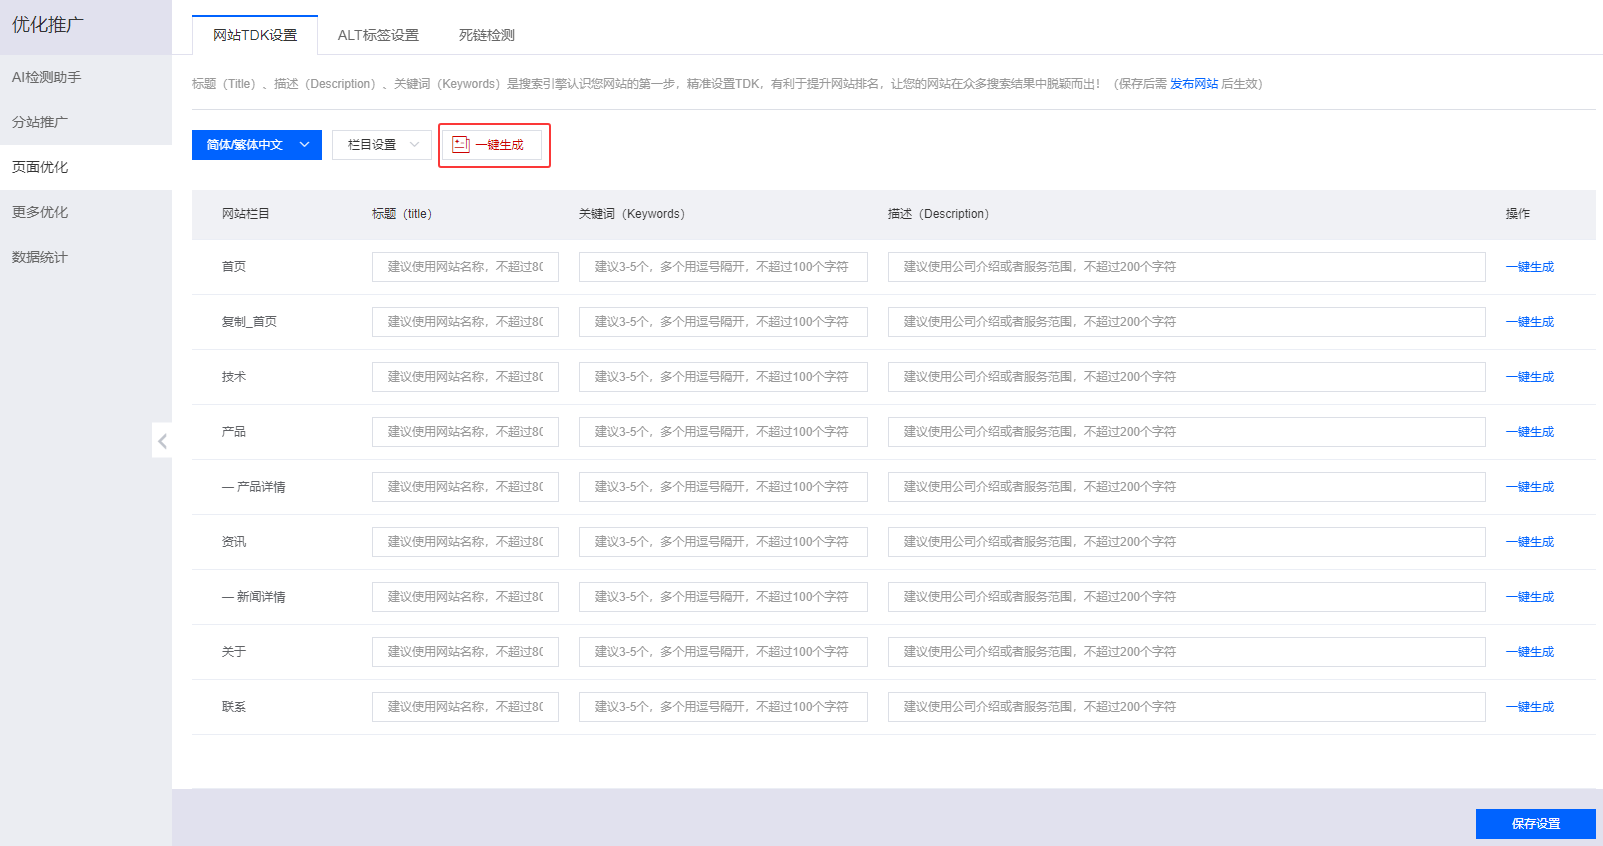Focus keywords field for 资讯 row

coord(723,542)
